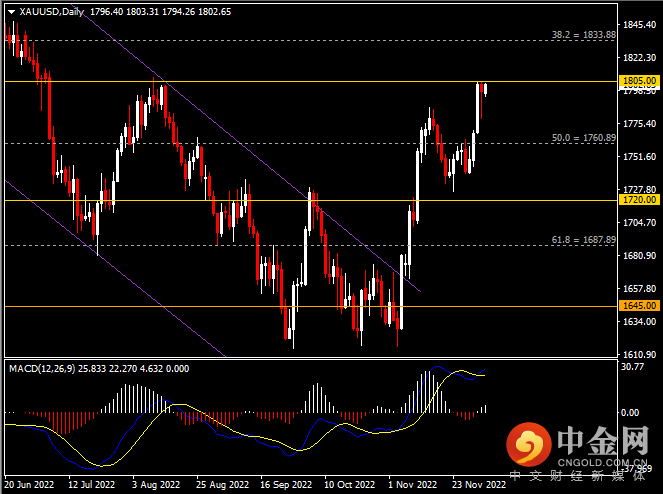Click the 1610.90 value on price scale

click(638, 354)
